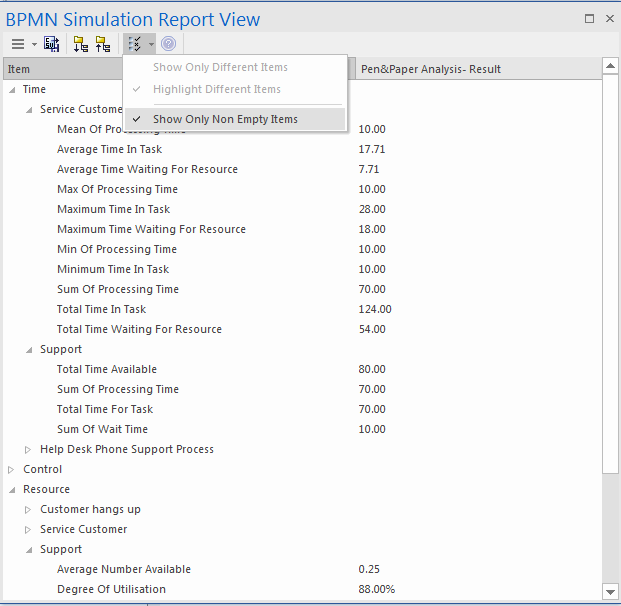This screenshot has width=621, height=606.
Task: Close the BPMN Simulation Report View panel
Action: coord(608,18)
